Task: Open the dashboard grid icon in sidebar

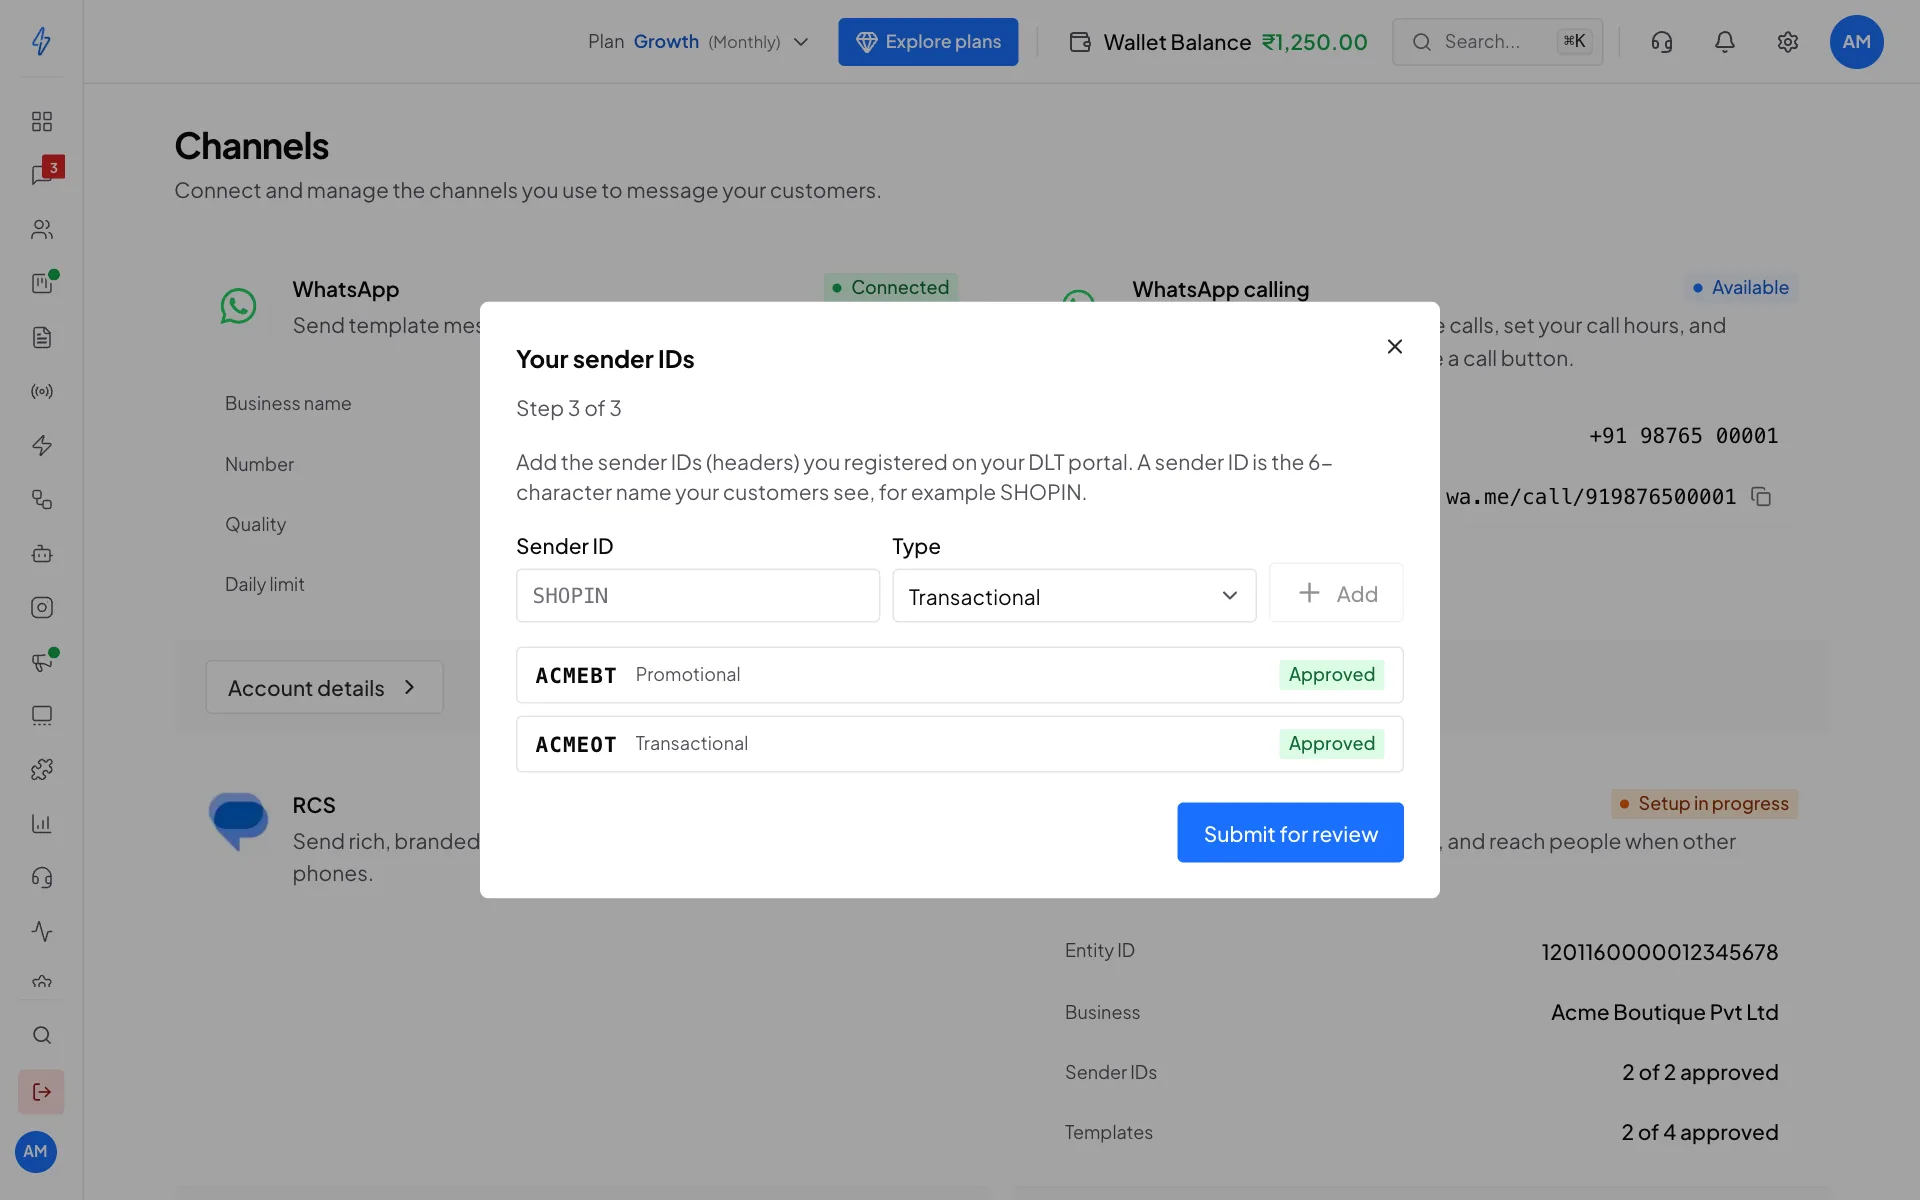Action: [x=41, y=121]
